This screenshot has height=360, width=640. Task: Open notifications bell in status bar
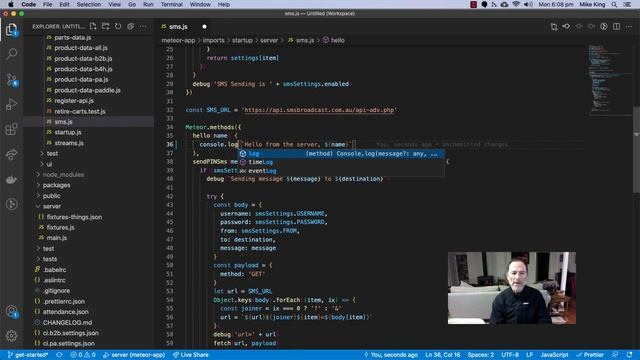coord(629,355)
